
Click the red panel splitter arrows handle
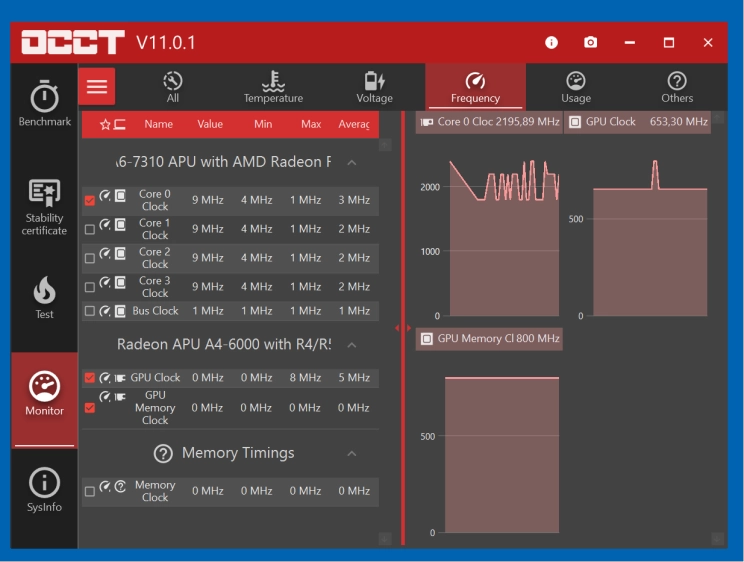[x=403, y=328]
